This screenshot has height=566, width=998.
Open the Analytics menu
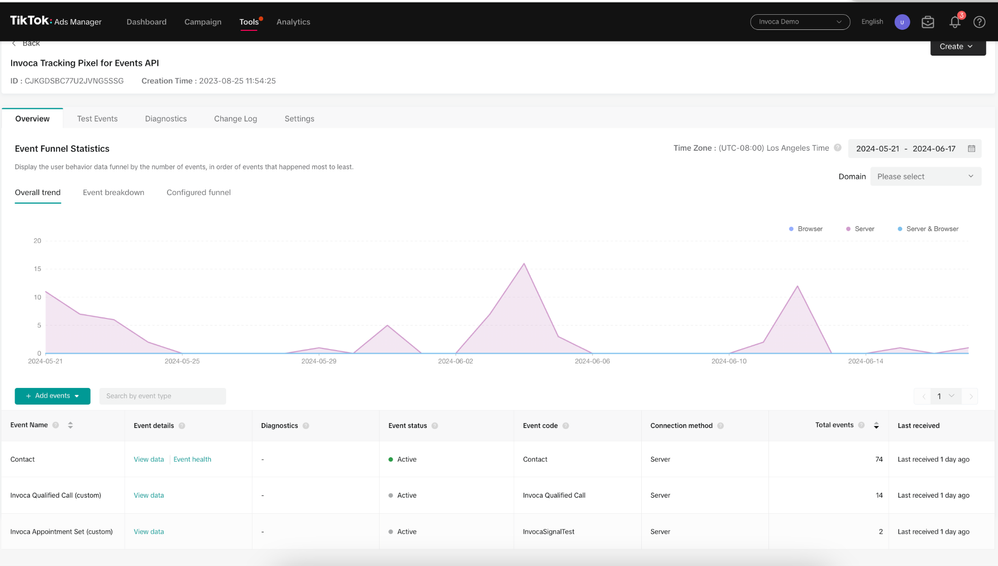[293, 22]
